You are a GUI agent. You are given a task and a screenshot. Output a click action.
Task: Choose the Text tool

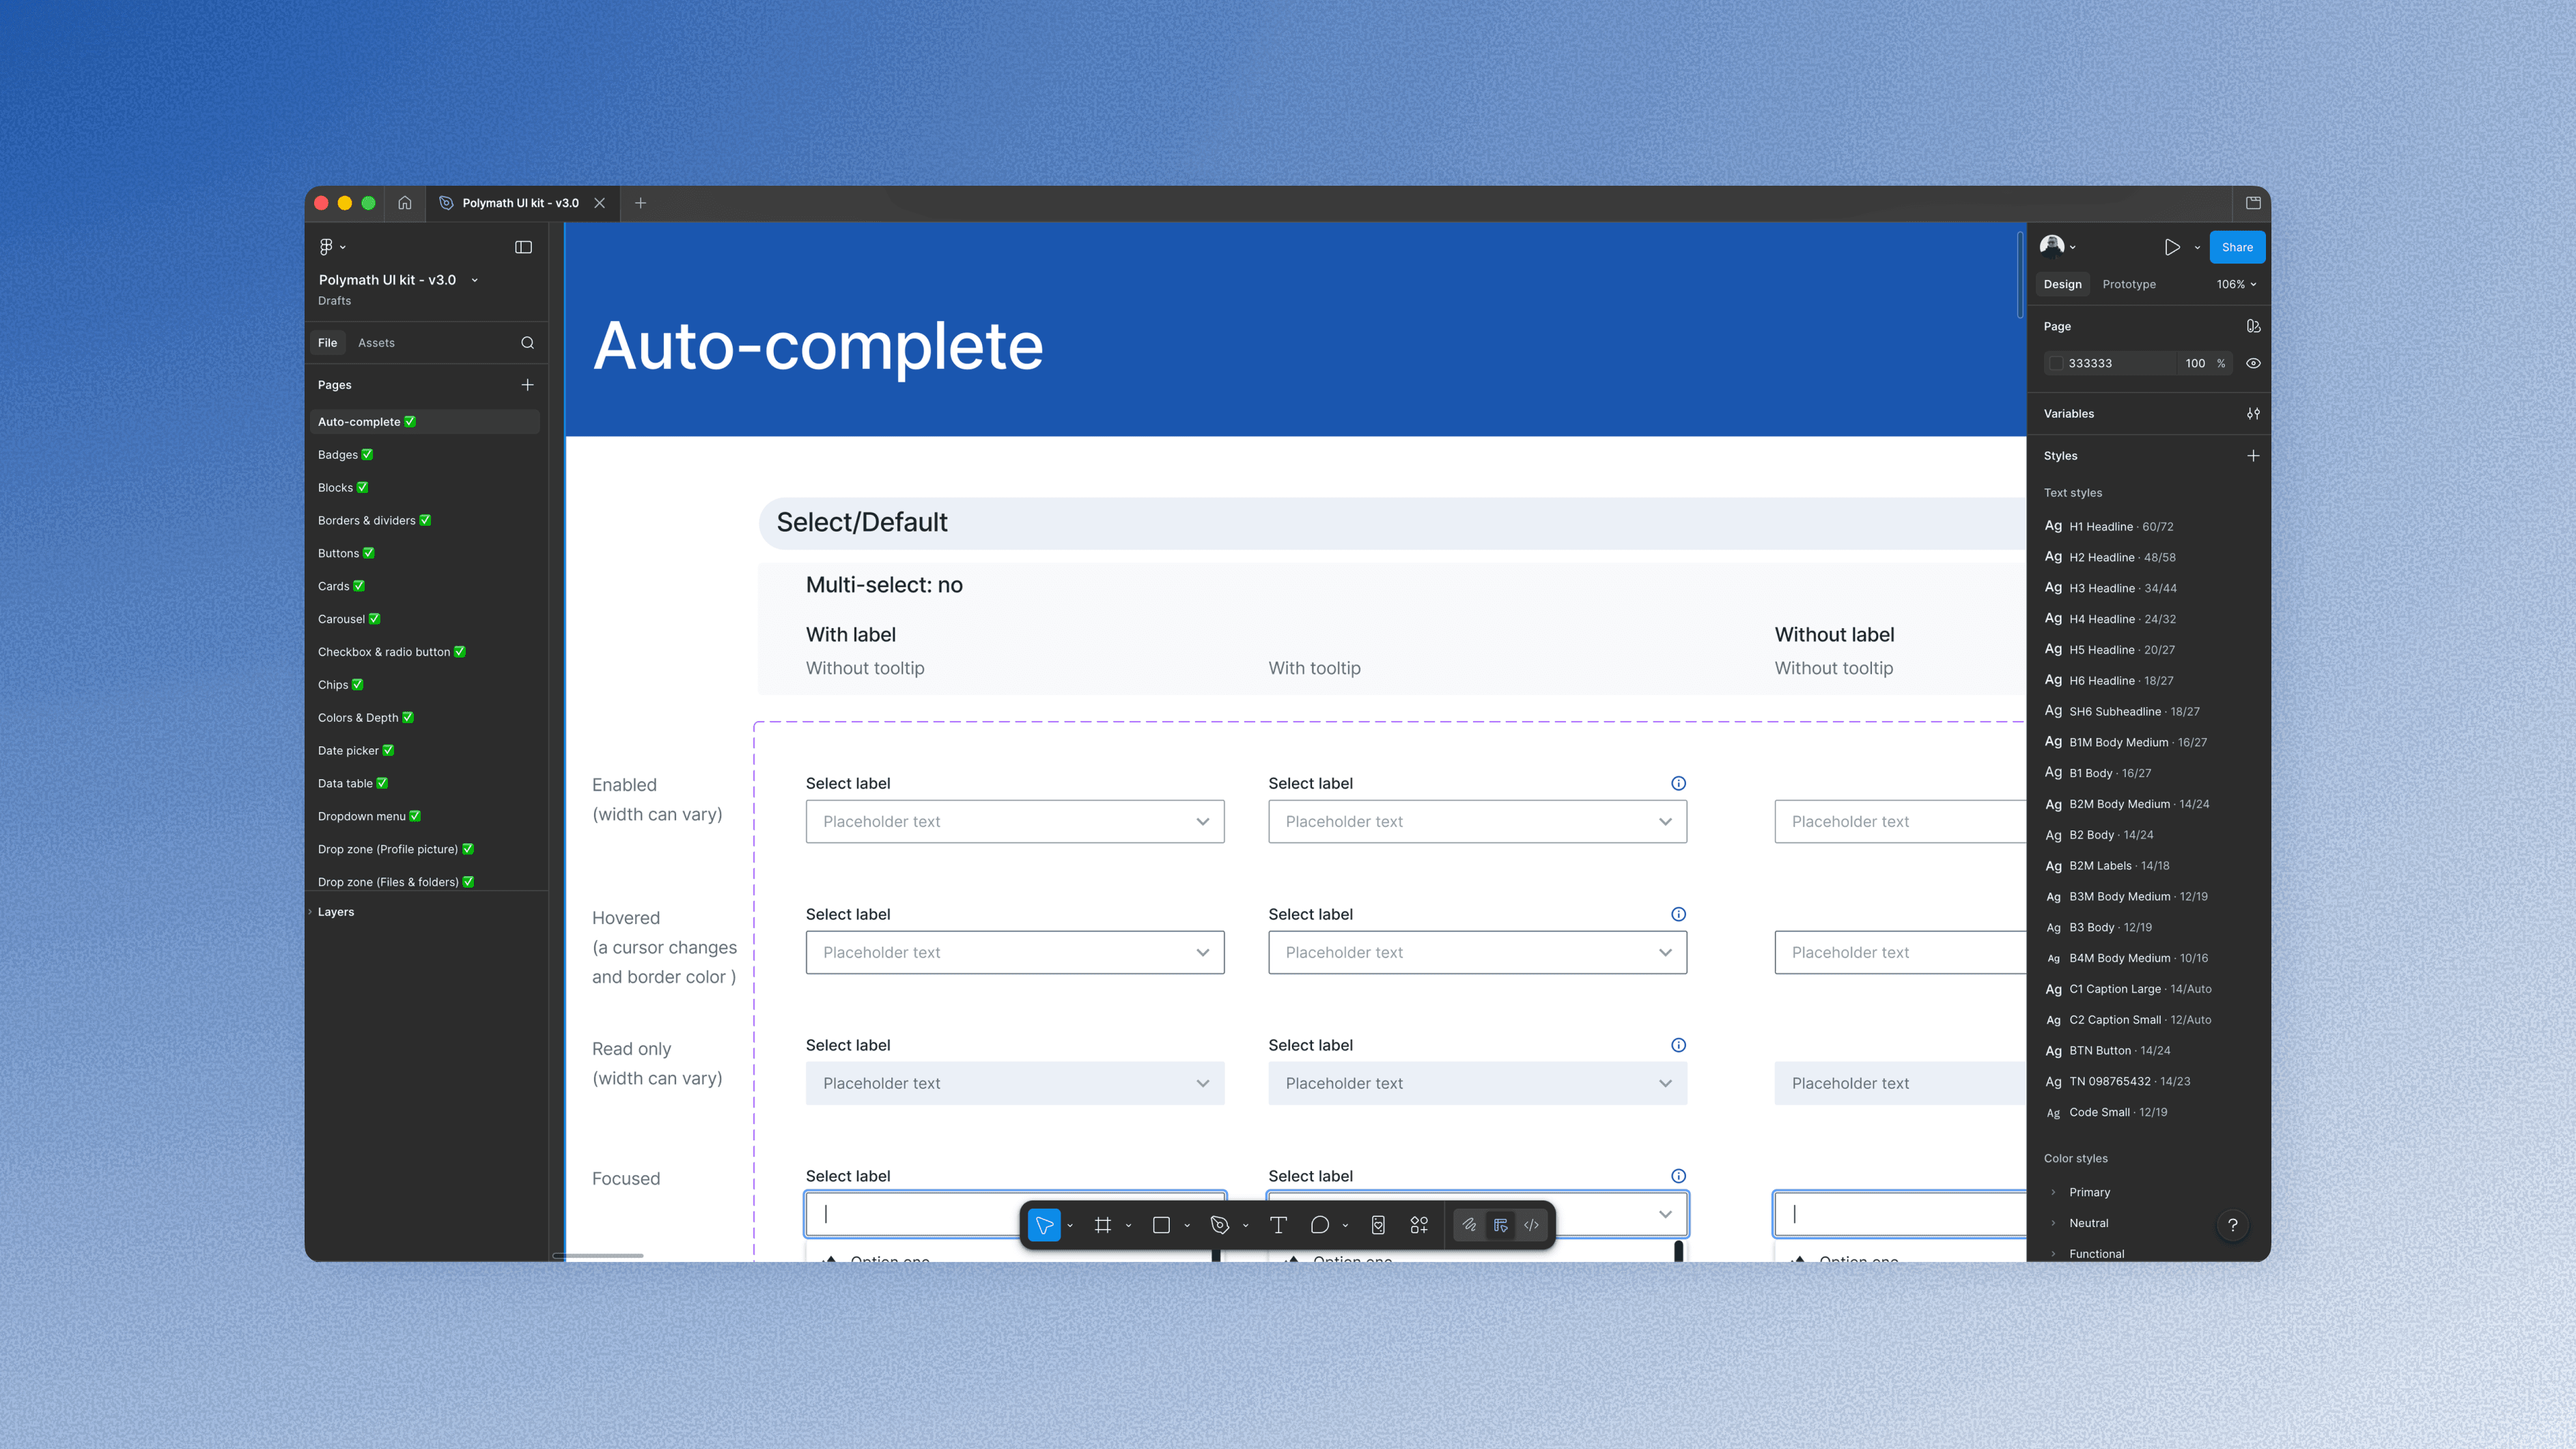[1278, 1225]
